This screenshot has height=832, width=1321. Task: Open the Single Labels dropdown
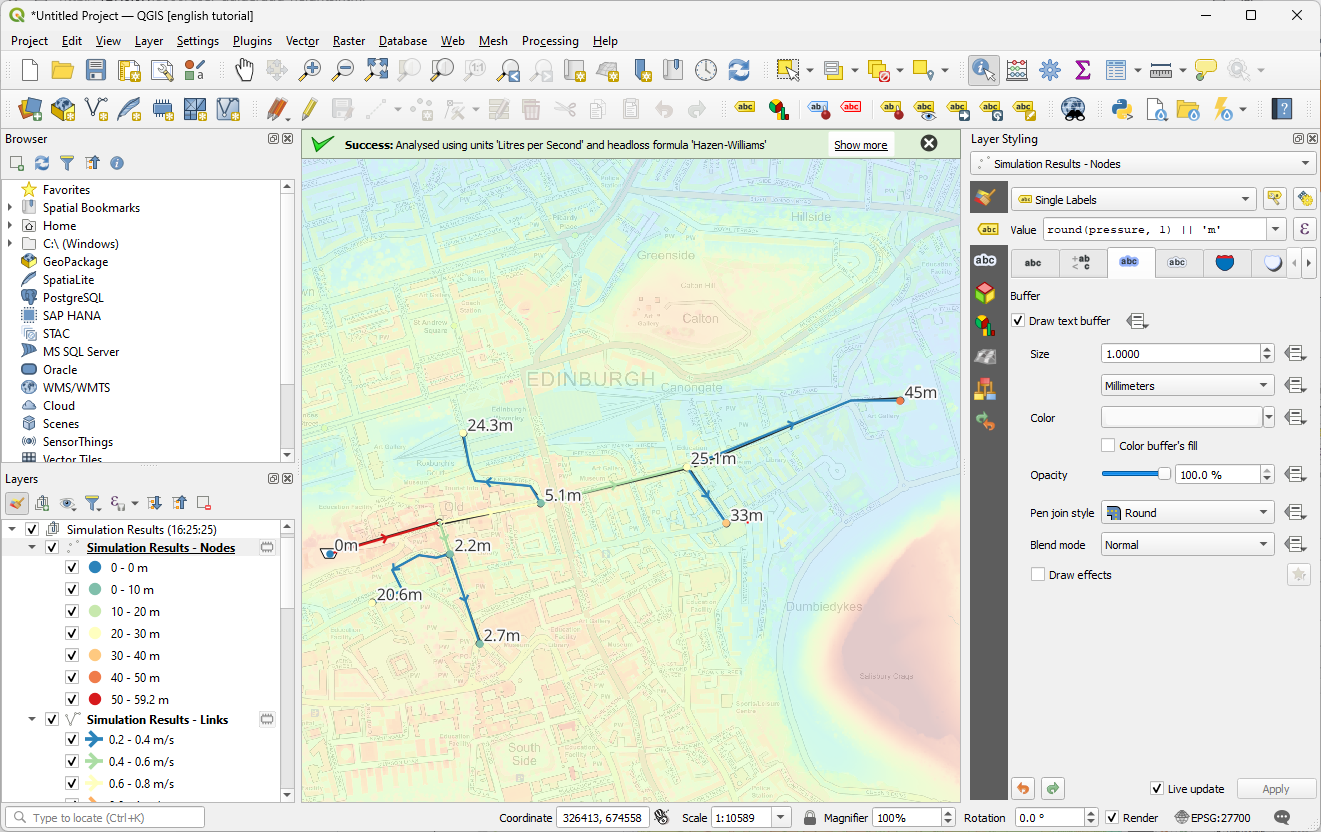1133,200
